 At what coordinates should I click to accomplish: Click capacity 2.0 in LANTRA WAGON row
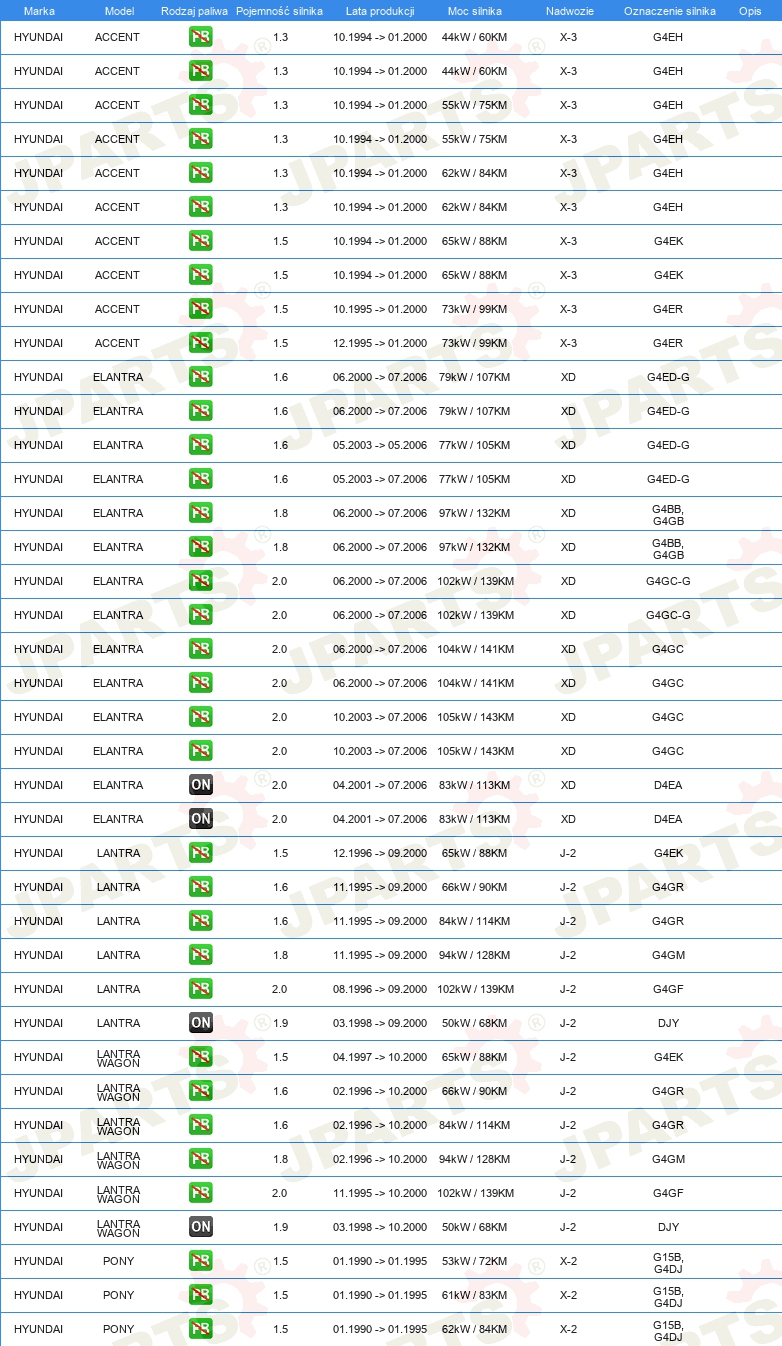click(280, 1193)
